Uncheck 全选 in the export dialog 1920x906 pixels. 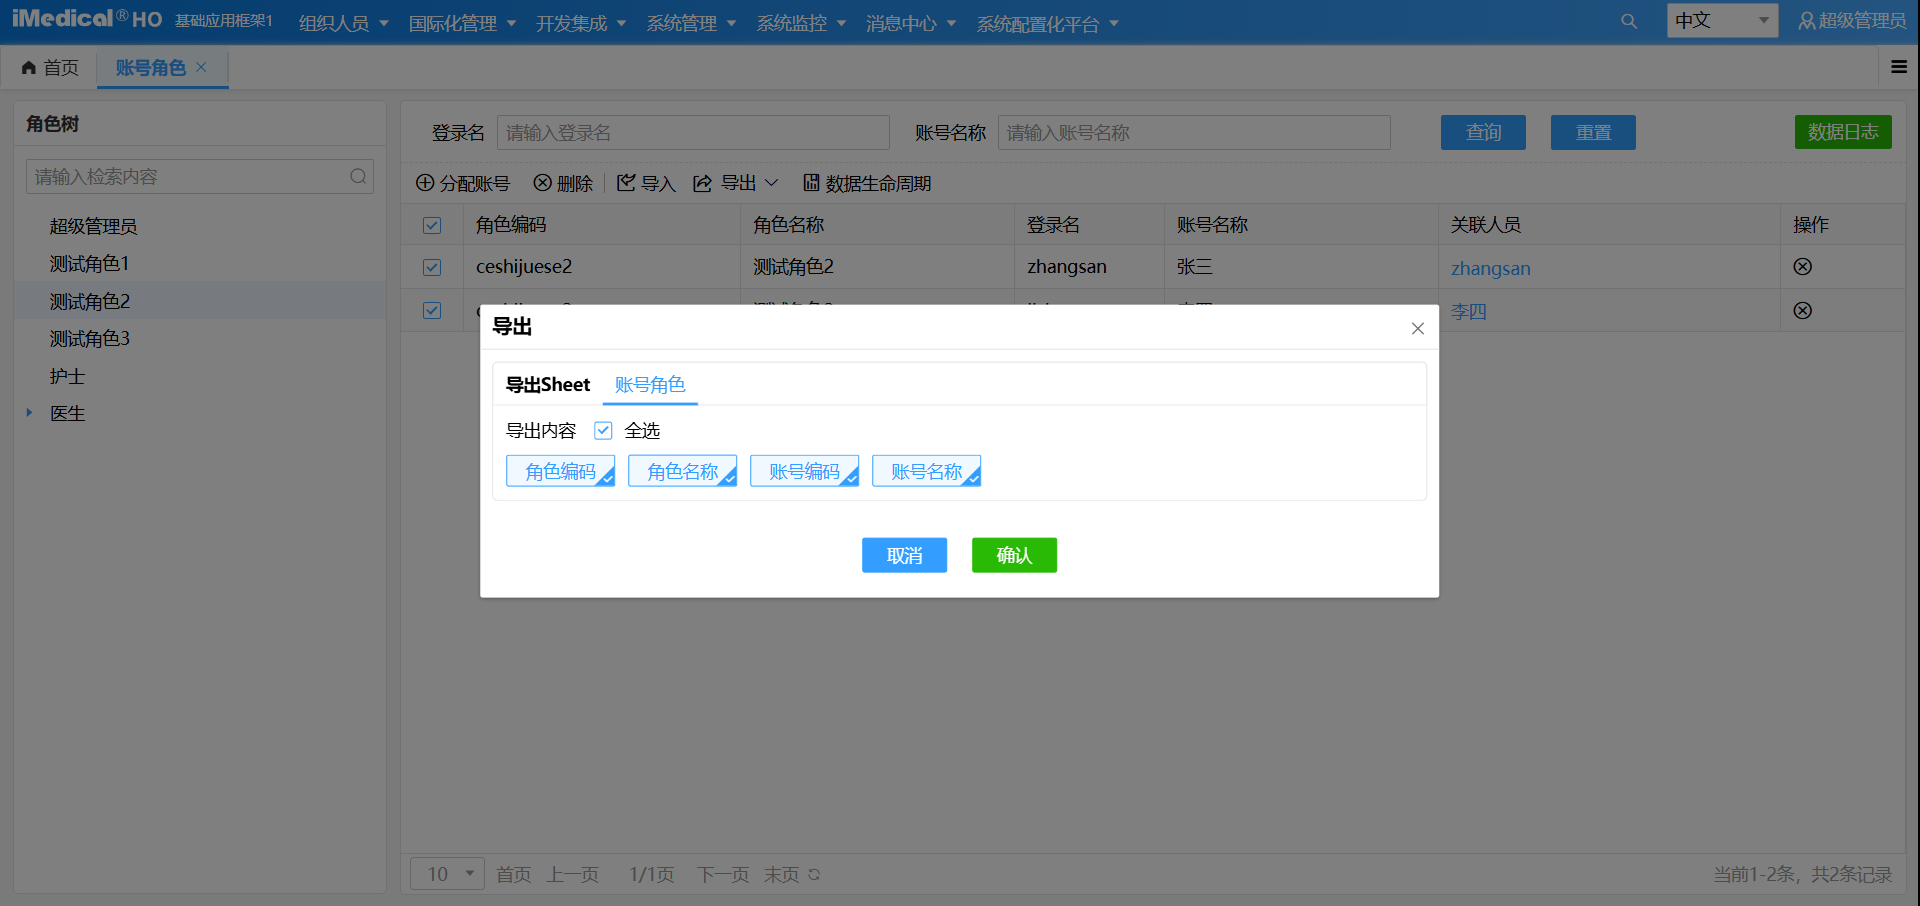point(603,430)
